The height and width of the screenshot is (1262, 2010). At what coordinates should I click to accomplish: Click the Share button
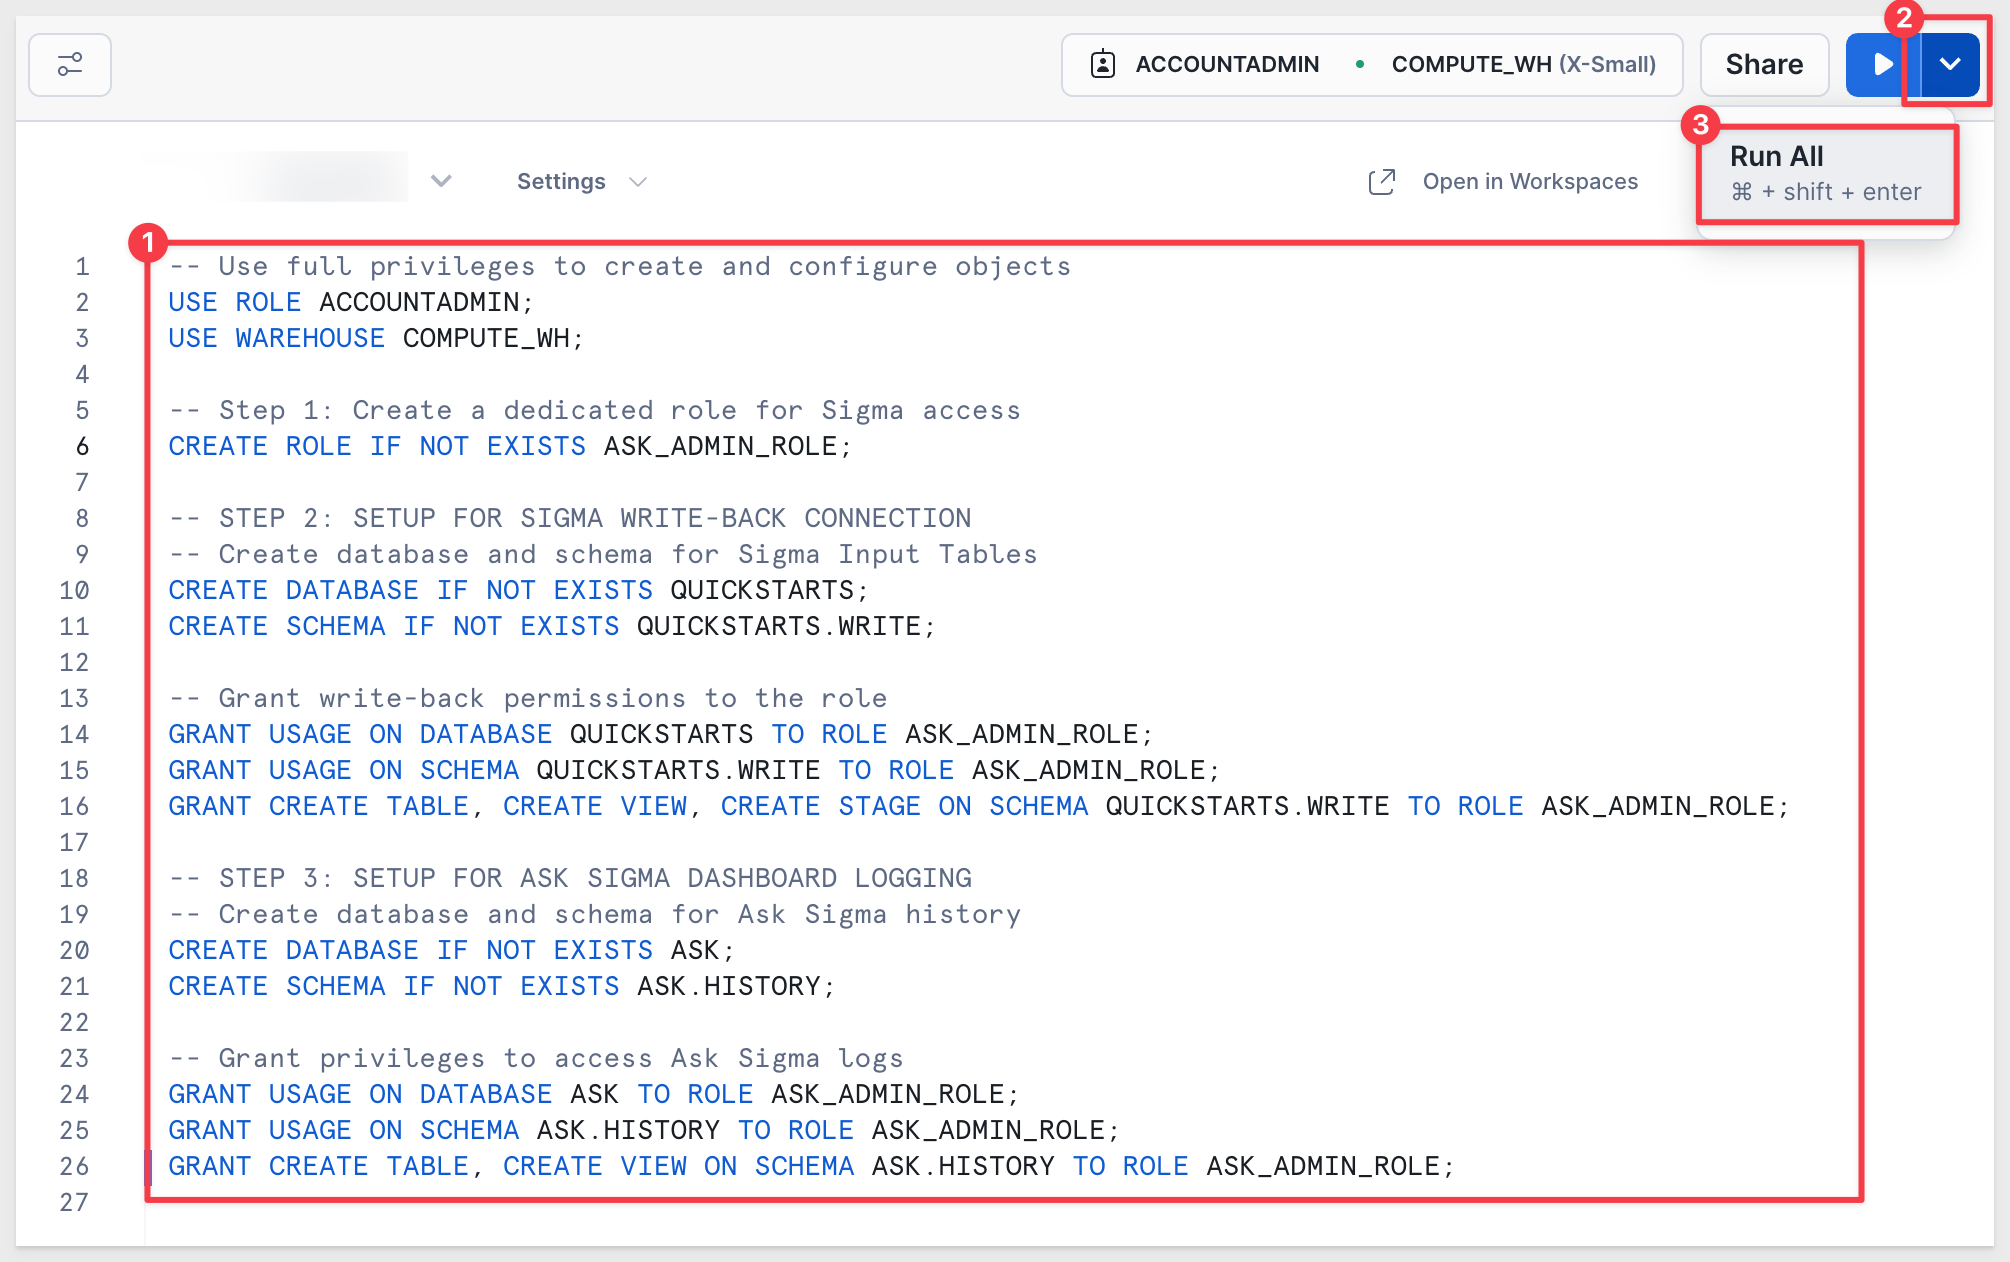[x=1764, y=65]
